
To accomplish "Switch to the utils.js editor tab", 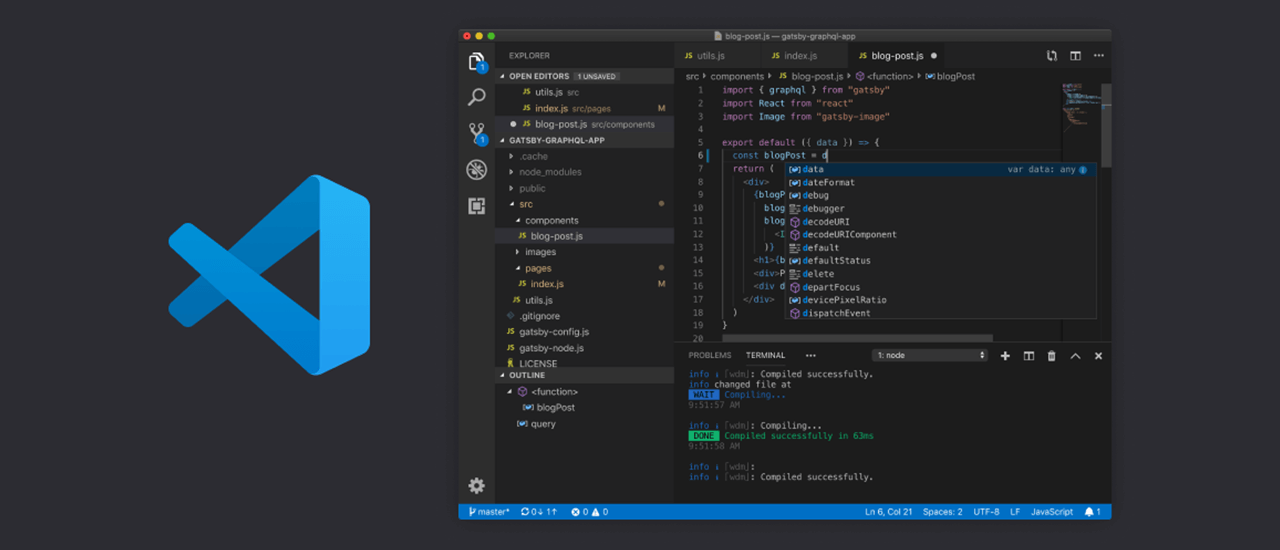I will (710, 56).
